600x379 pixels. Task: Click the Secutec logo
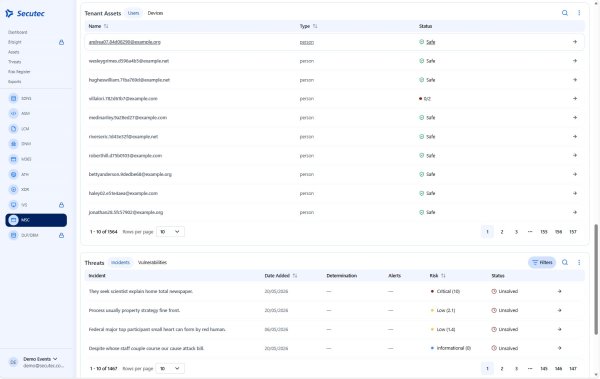click(x=25, y=13)
